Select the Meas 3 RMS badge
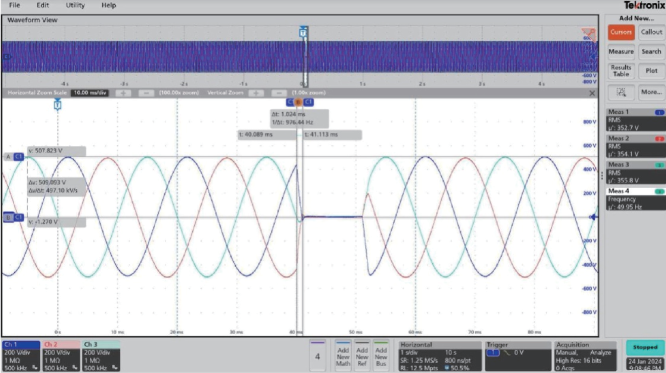This screenshot has width=666, height=373. [635, 172]
